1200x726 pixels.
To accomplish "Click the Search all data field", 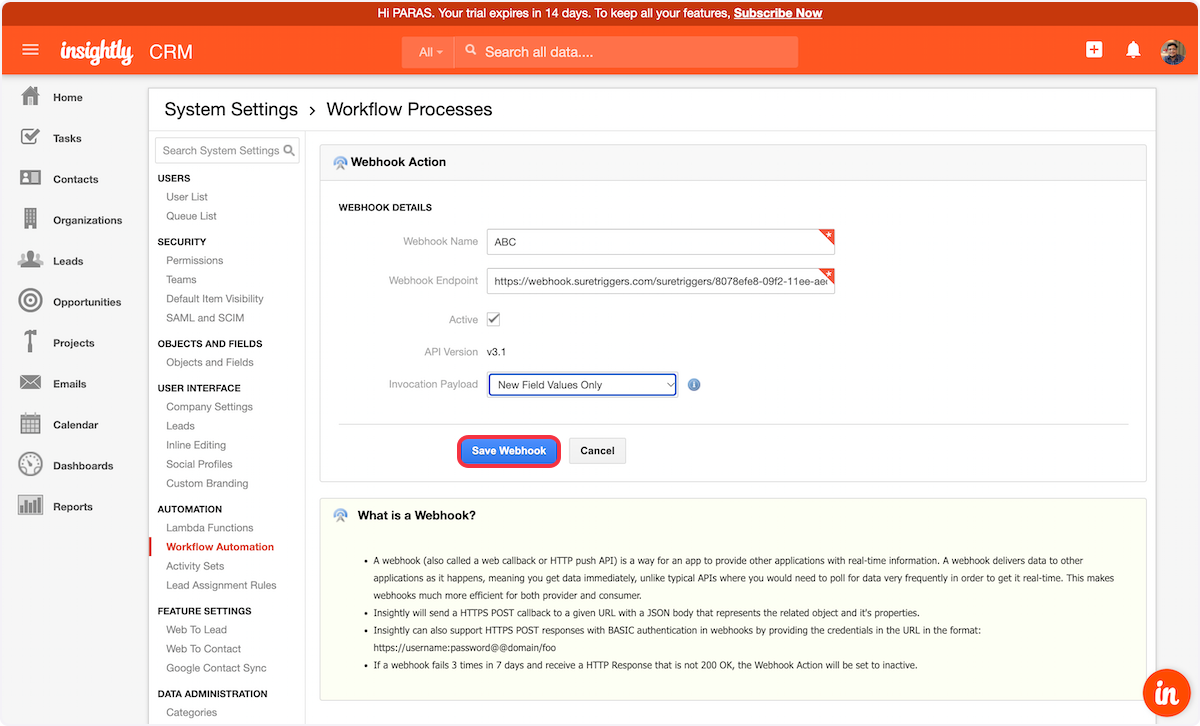I will pos(626,52).
